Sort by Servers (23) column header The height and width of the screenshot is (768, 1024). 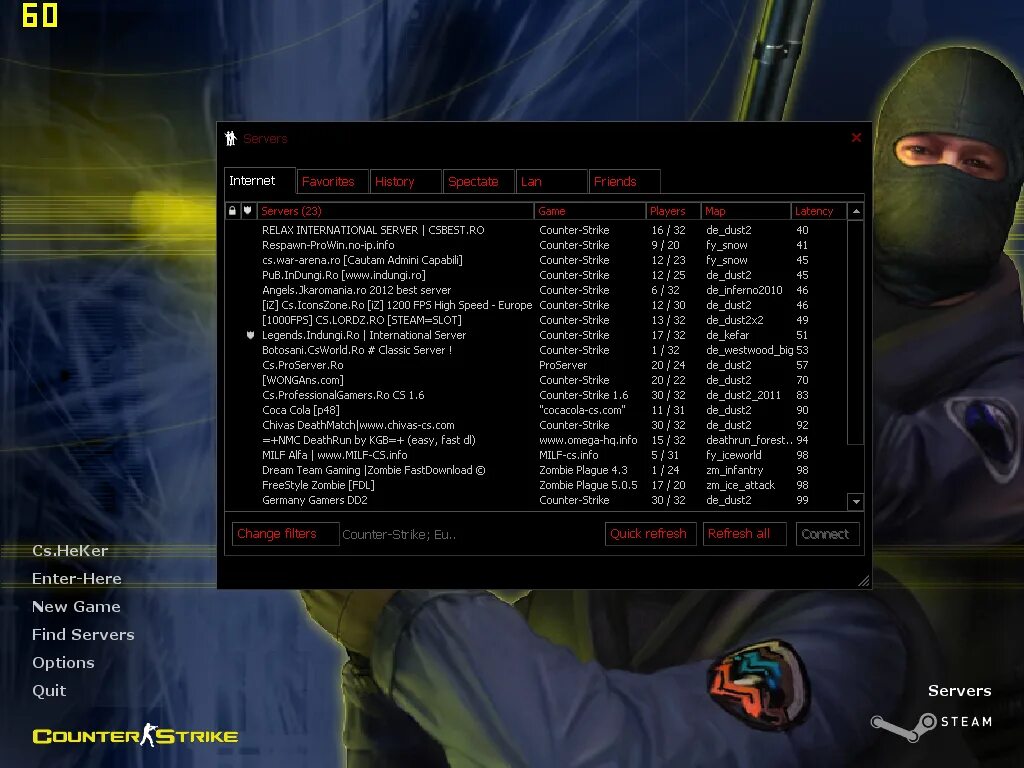395,211
